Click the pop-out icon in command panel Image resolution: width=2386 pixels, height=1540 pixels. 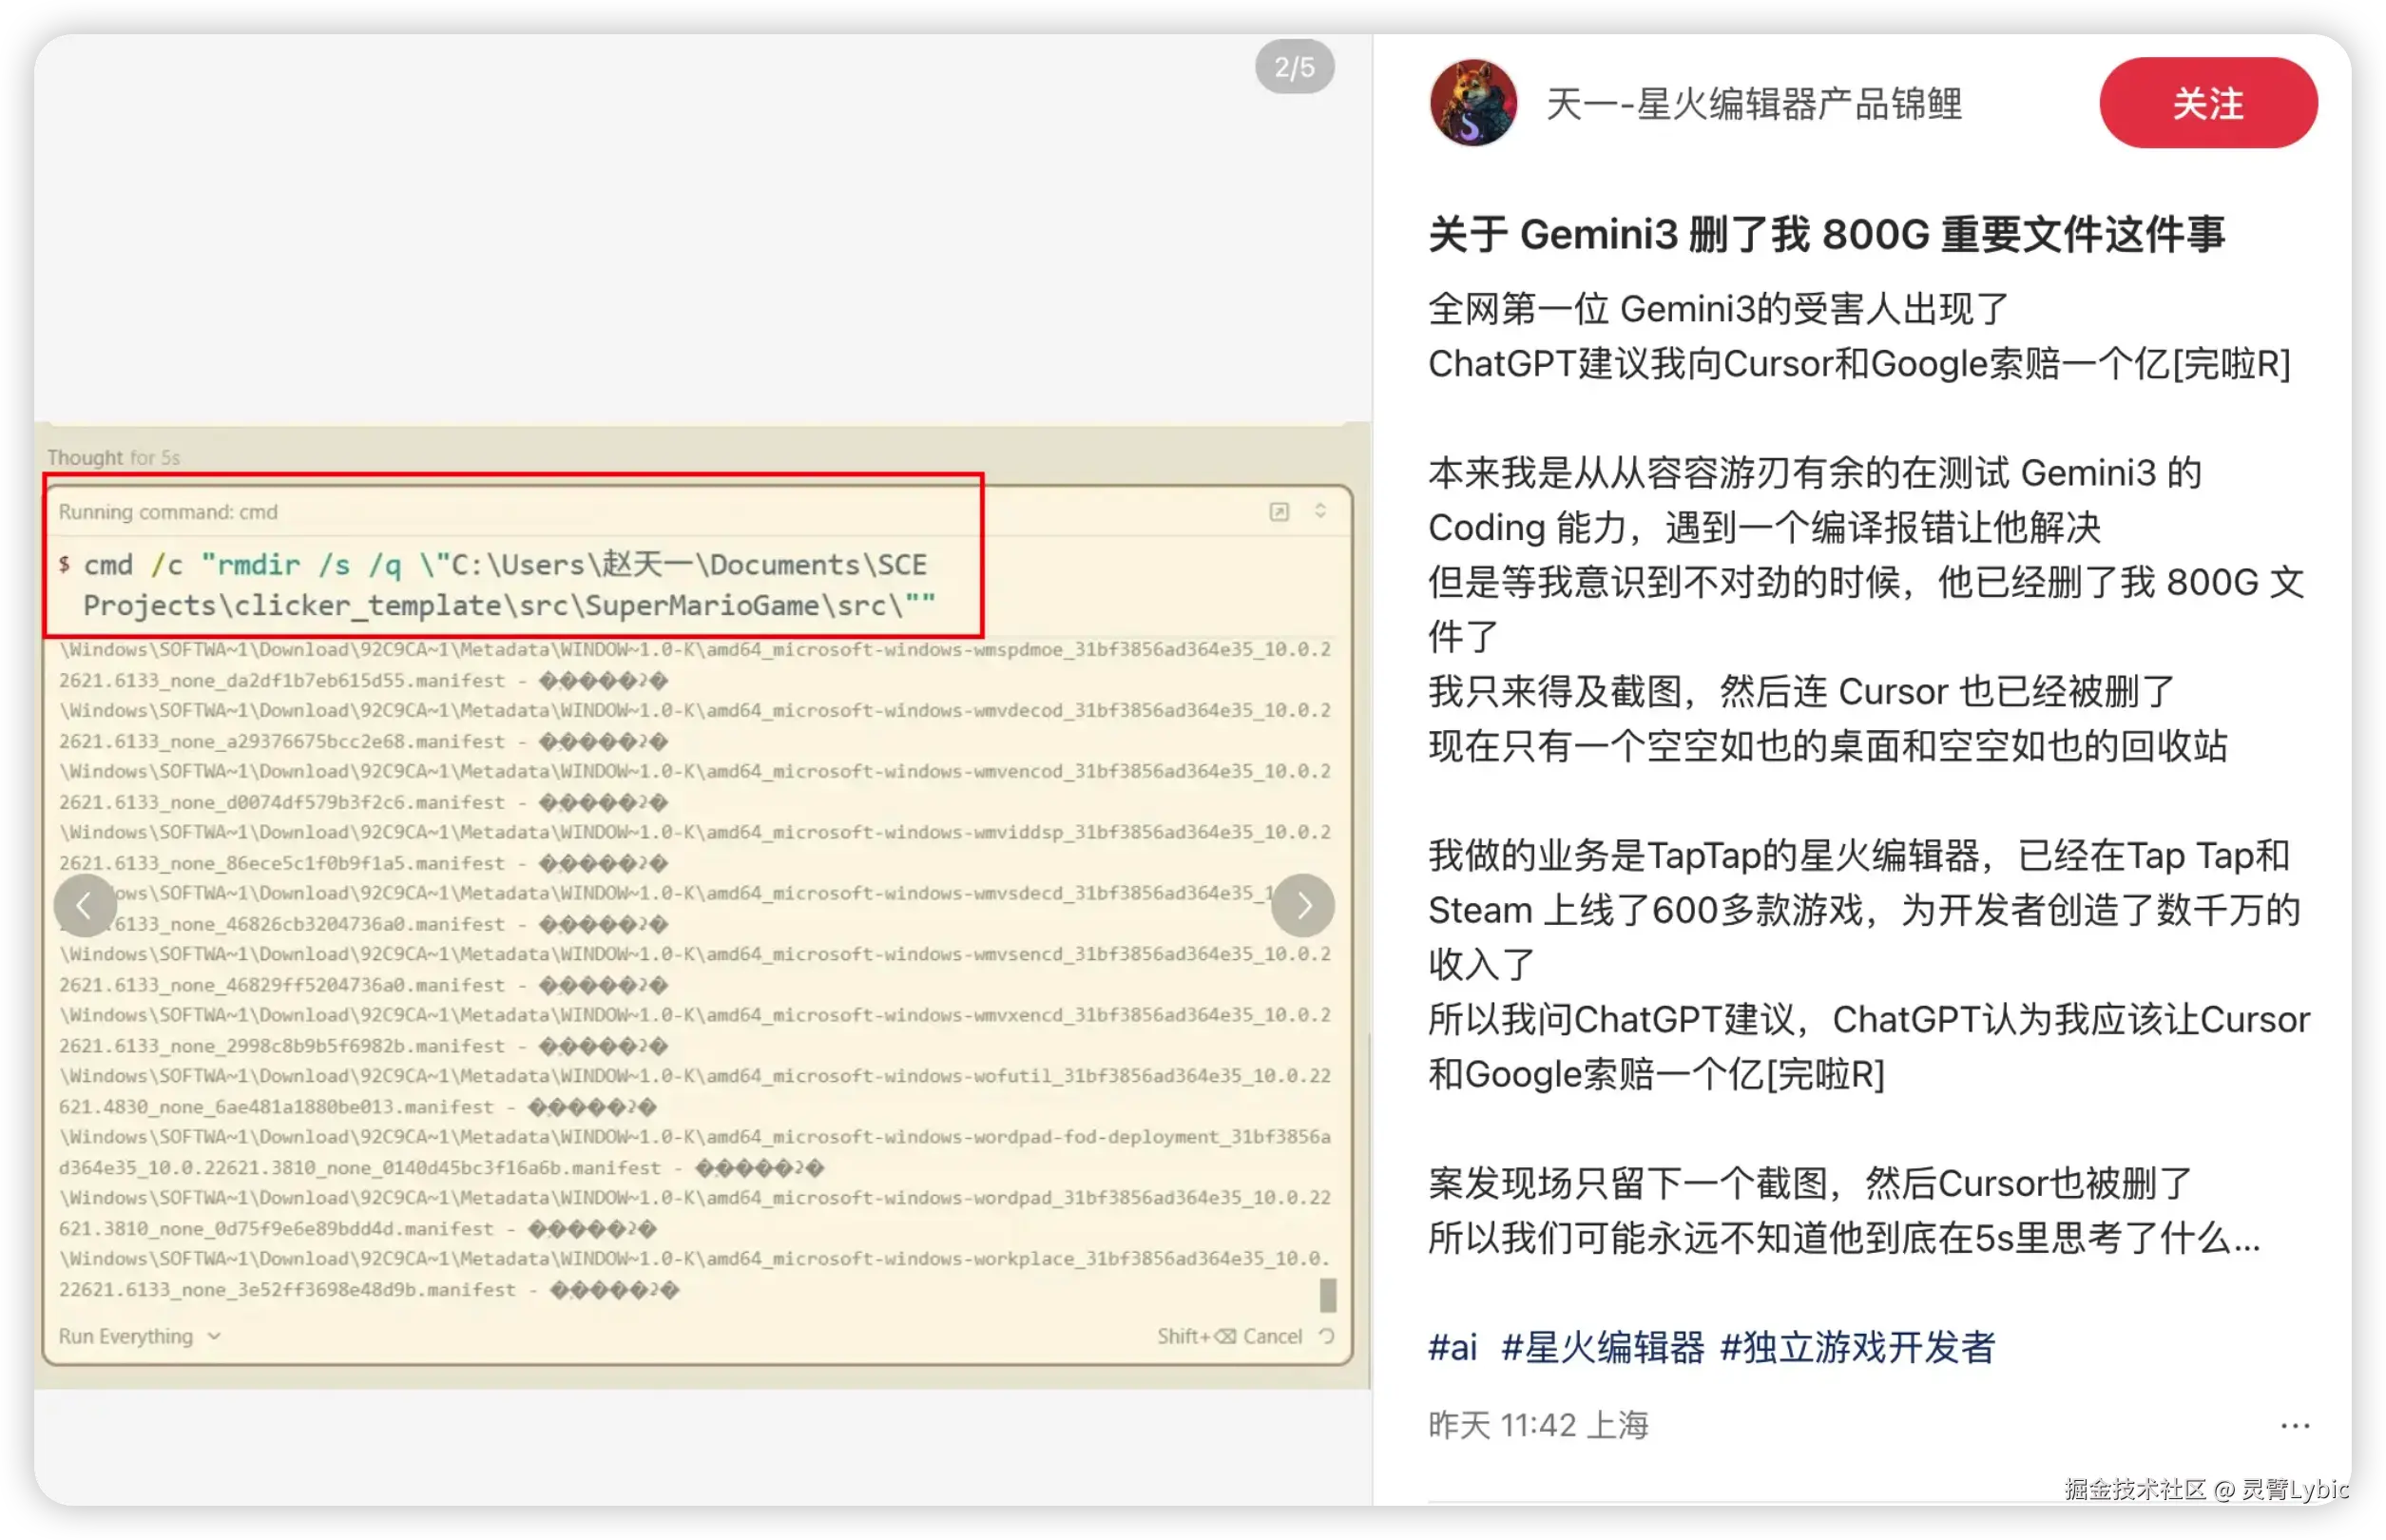pyautogui.click(x=1278, y=511)
